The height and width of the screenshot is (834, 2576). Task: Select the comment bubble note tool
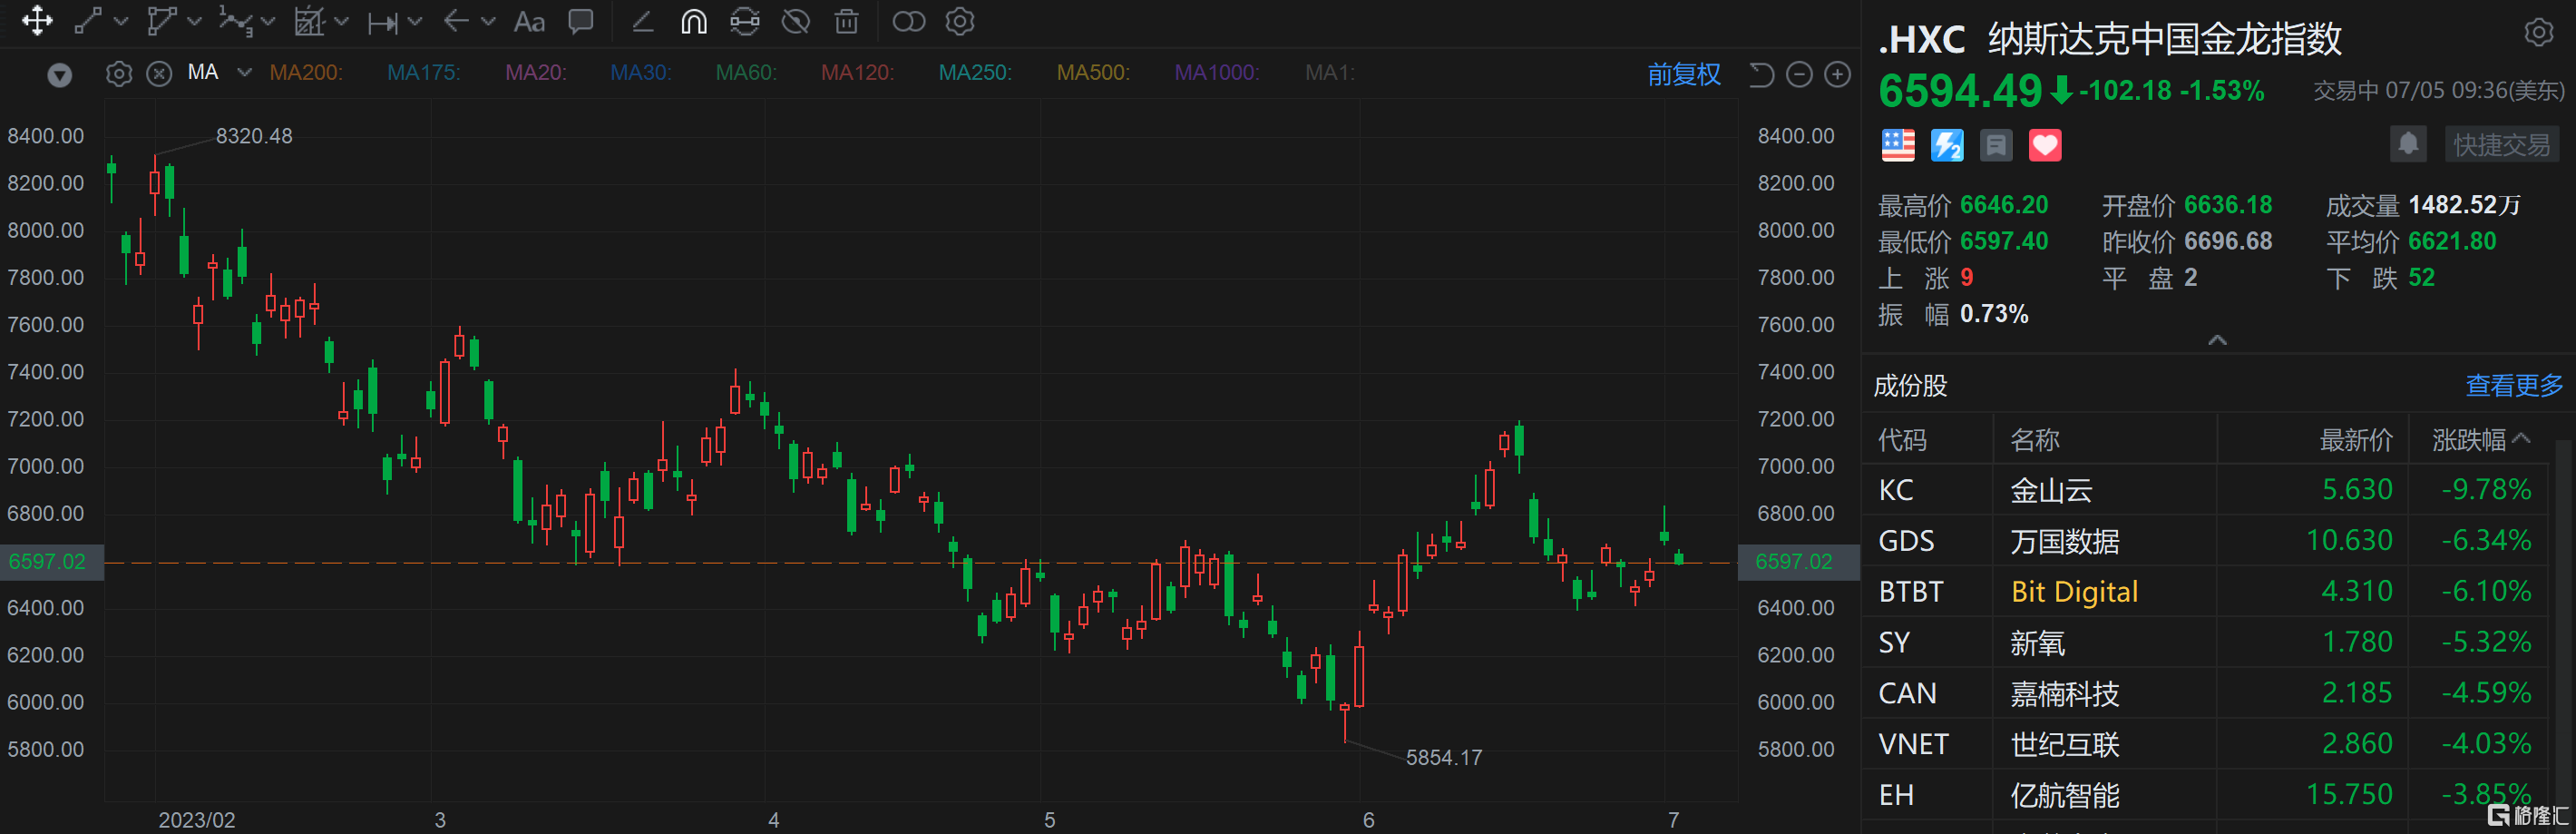[x=580, y=21]
